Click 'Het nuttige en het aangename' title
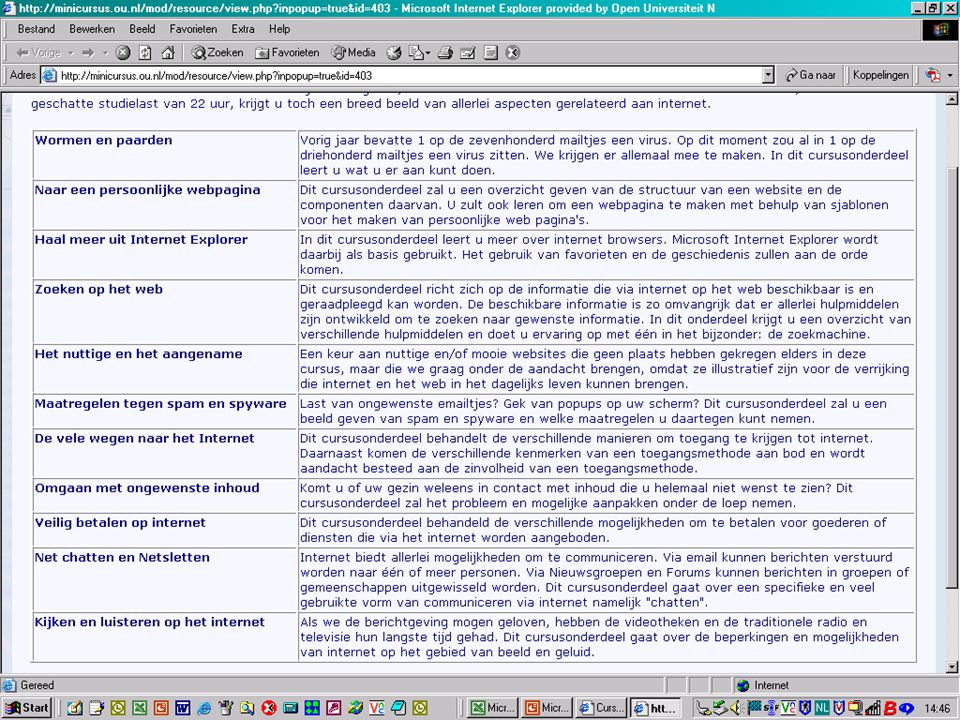 pyautogui.click(x=138, y=354)
